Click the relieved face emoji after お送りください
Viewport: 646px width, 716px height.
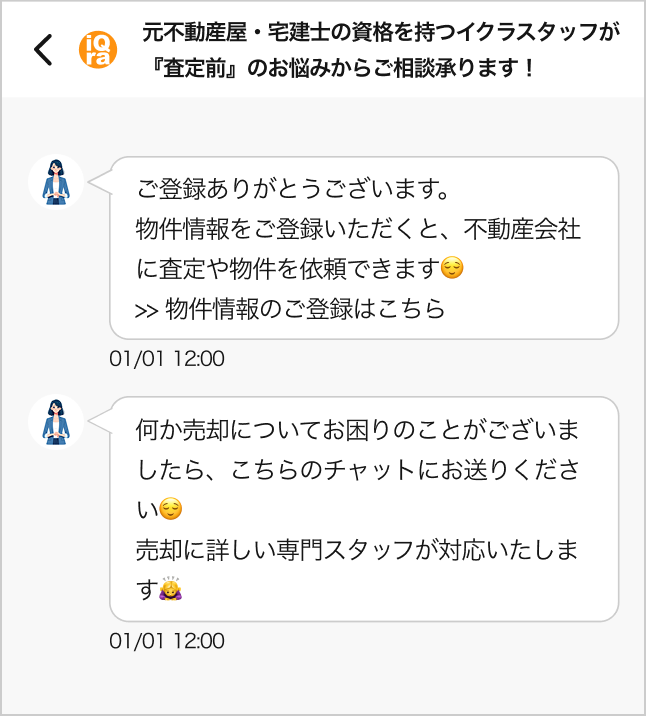(x=172, y=511)
